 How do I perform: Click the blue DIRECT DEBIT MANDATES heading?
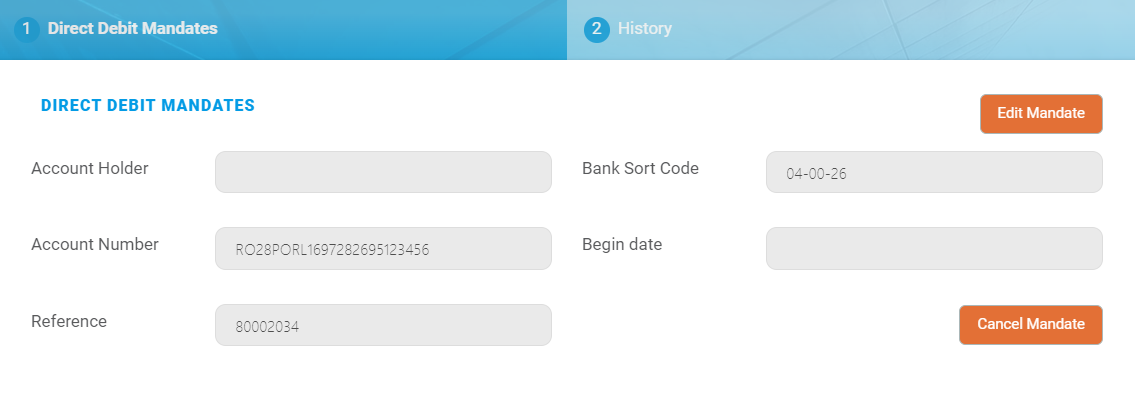(148, 106)
